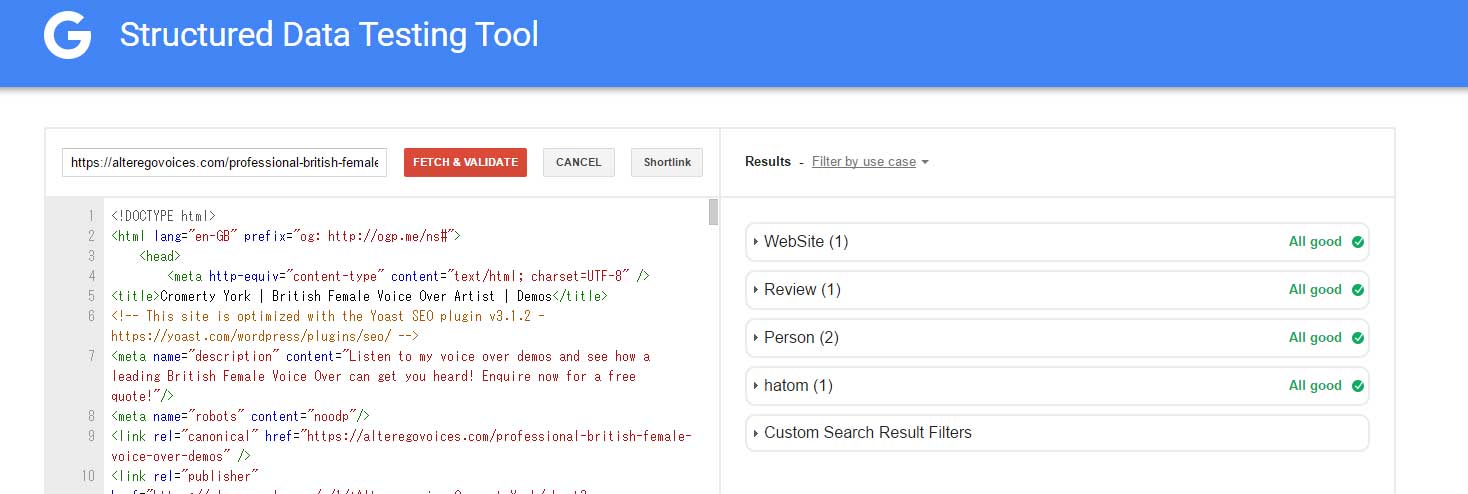Screen dimensions: 1468x494
Task: Click the meta robots noodp code line
Action: tap(241, 416)
